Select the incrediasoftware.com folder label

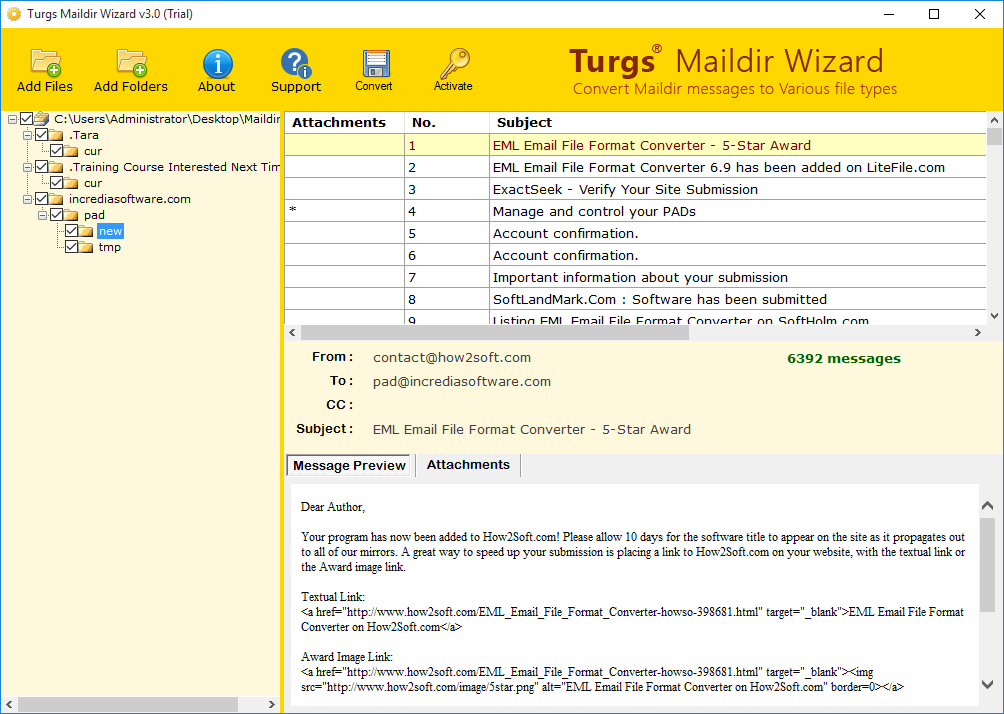click(130, 199)
